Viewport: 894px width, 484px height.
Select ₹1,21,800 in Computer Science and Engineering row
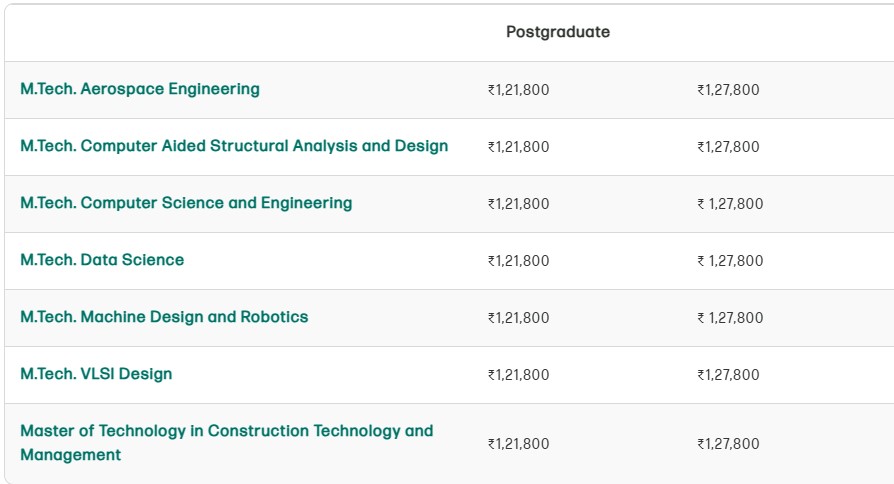tap(518, 204)
